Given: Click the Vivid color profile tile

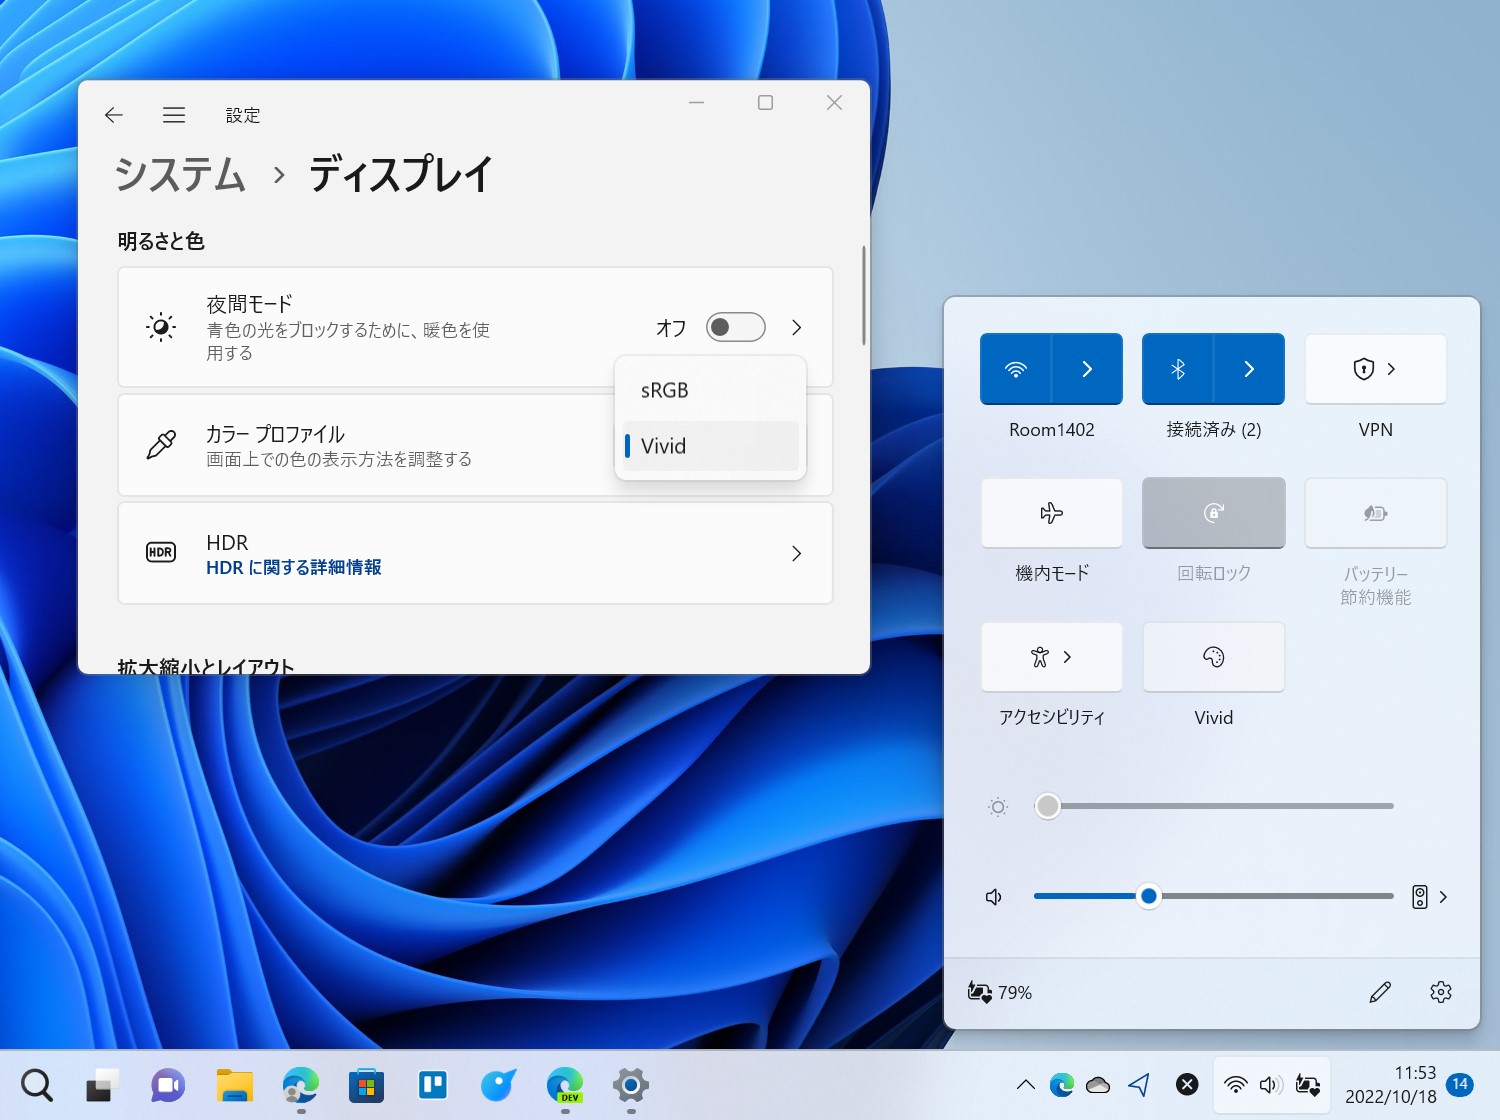Looking at the screenshot, I should pyautogui.click(x=1213, y=657).
